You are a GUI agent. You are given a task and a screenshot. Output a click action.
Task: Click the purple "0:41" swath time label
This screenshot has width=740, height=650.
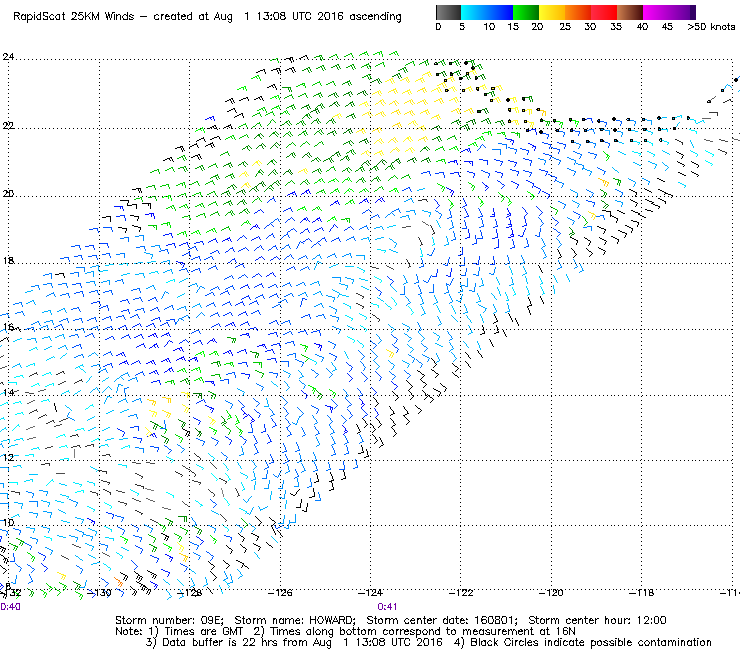pyautogui.click(x=387, y=607)
